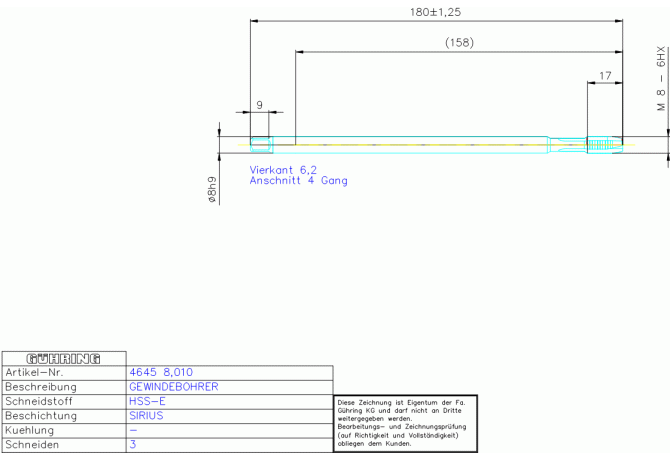Click the GEWINDEBOHRER description value
Image resolution: width=670 pixels, height=460 pixels.
[x=174, y=386]
